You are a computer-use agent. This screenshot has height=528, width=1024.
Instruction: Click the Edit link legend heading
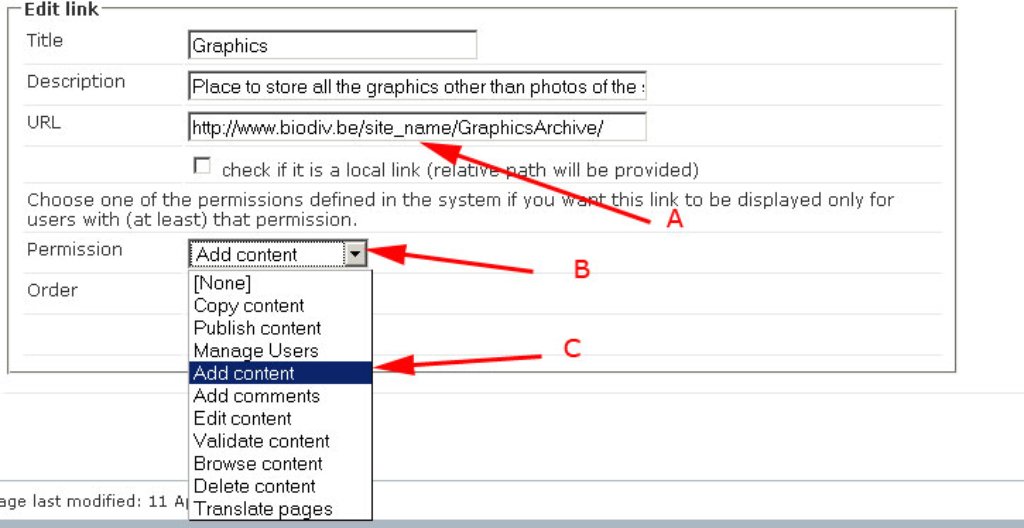tap(61, 9)
